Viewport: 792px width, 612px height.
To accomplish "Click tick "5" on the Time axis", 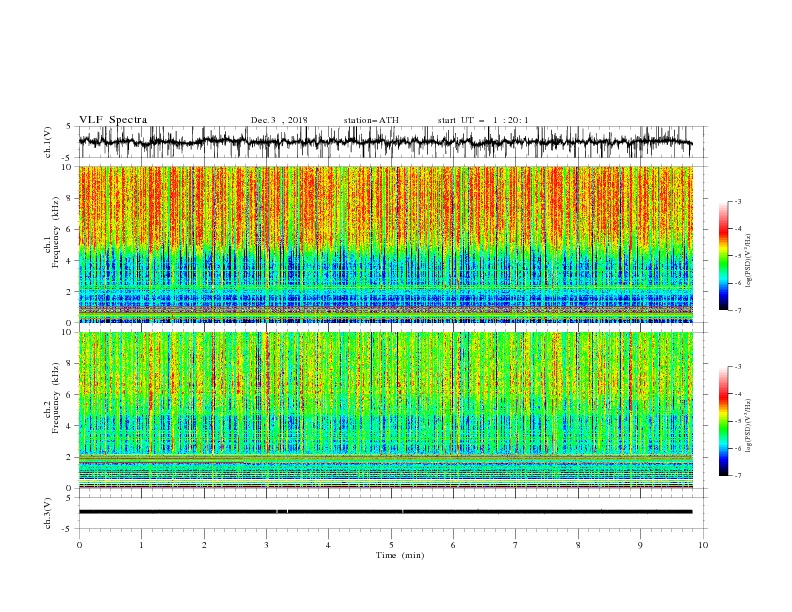I will (x=391, y=545).
